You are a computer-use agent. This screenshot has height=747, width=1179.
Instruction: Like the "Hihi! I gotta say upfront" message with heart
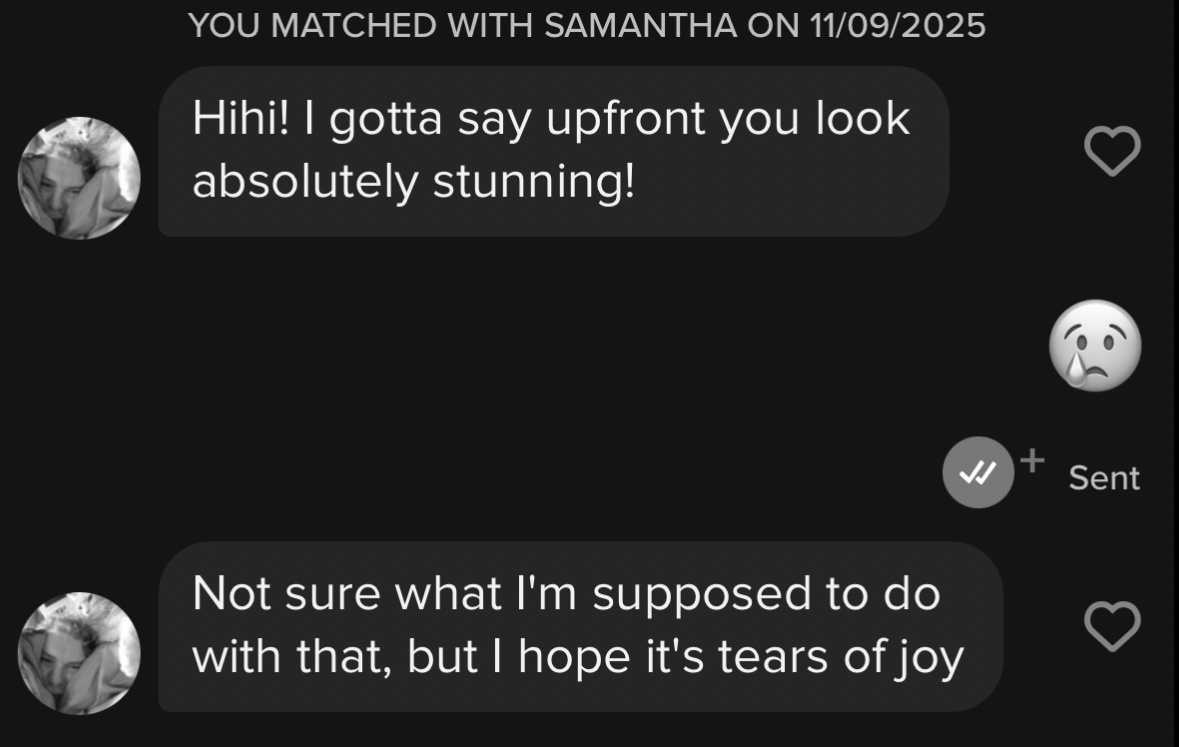click(1112, 150)
